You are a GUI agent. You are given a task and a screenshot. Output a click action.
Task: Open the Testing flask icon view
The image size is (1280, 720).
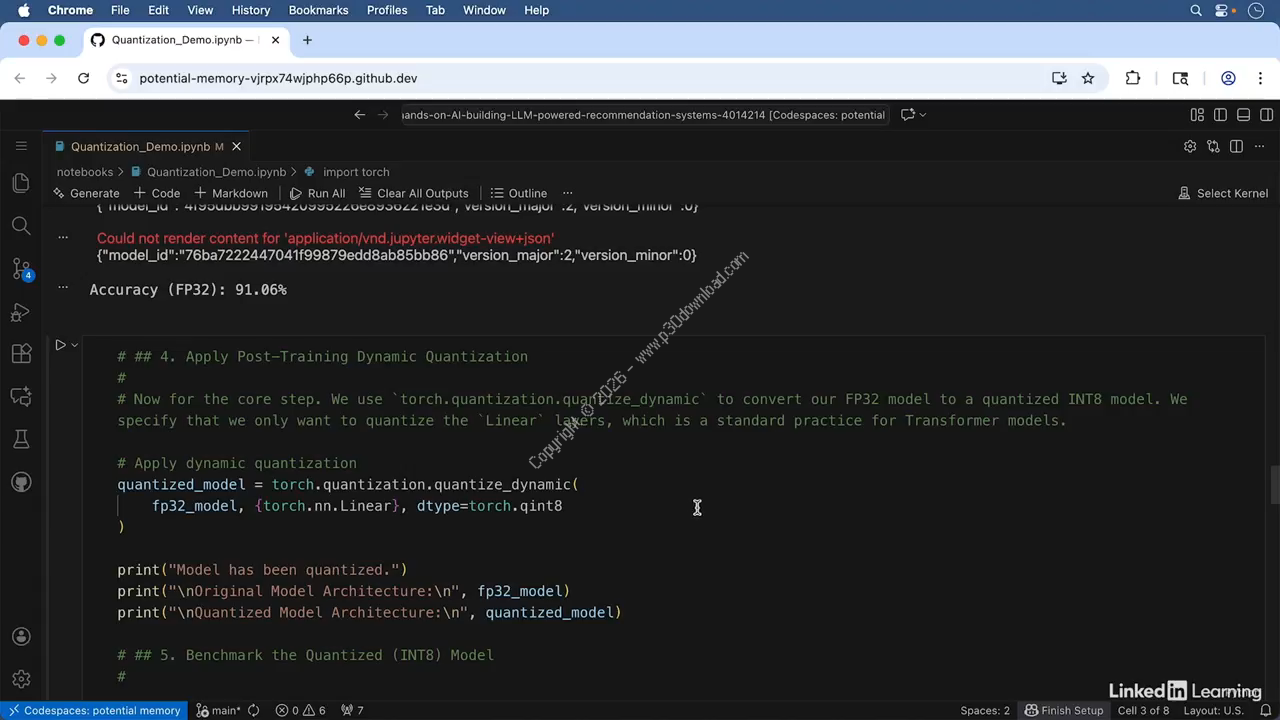(21, 439)
